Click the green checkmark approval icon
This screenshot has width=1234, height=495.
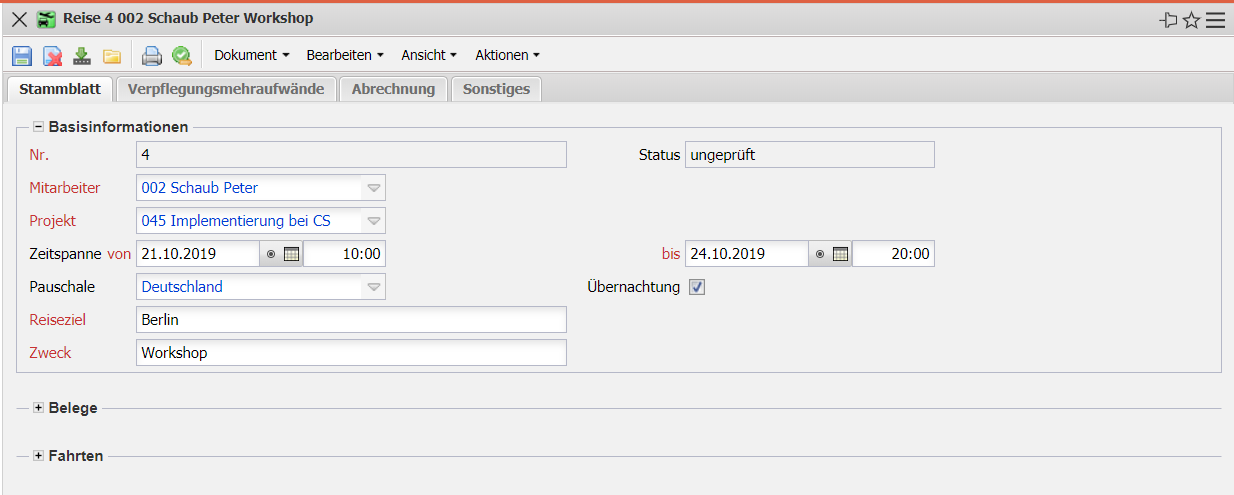181,56
